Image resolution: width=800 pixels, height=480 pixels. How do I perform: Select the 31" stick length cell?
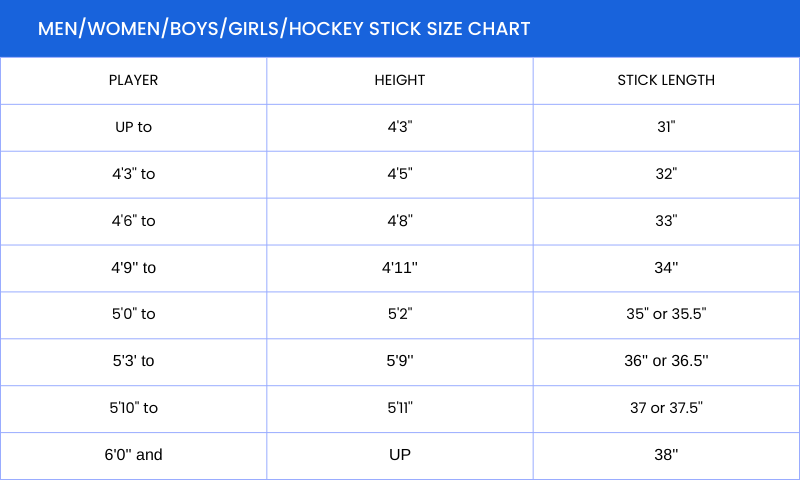click(666, 127)
